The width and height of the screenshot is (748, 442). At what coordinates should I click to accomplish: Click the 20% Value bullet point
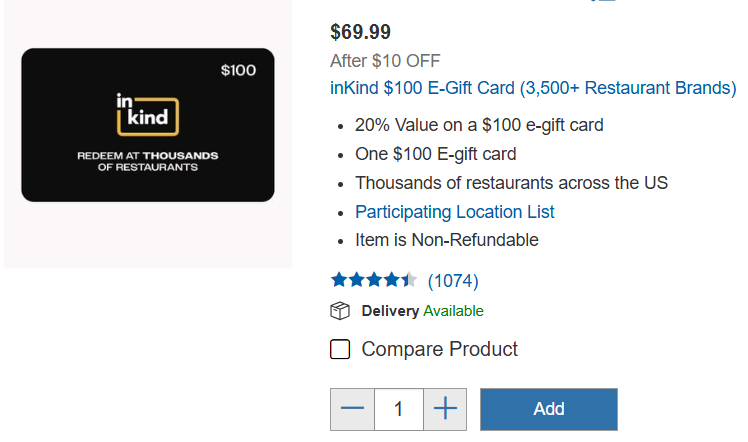pyautogui.click(x=479, y=126)
